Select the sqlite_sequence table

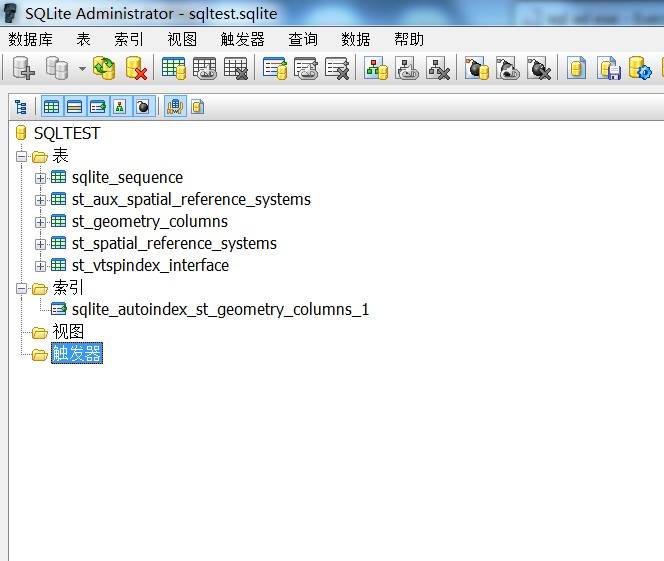[127, 178]
